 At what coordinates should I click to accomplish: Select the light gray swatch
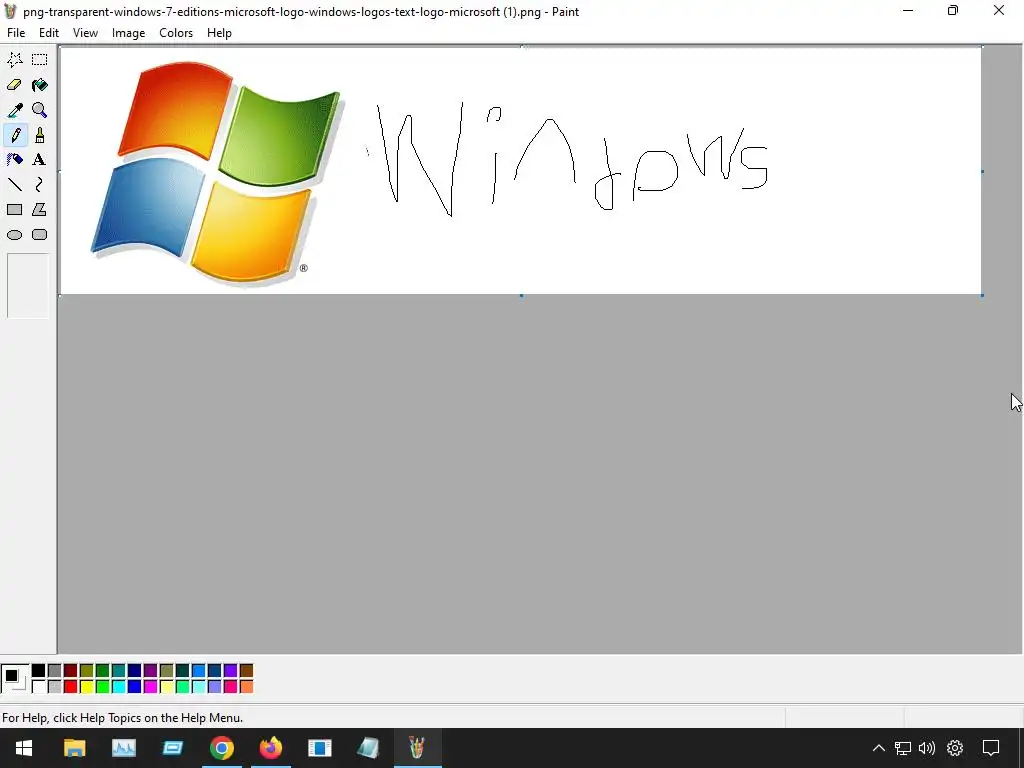point(55,686)
